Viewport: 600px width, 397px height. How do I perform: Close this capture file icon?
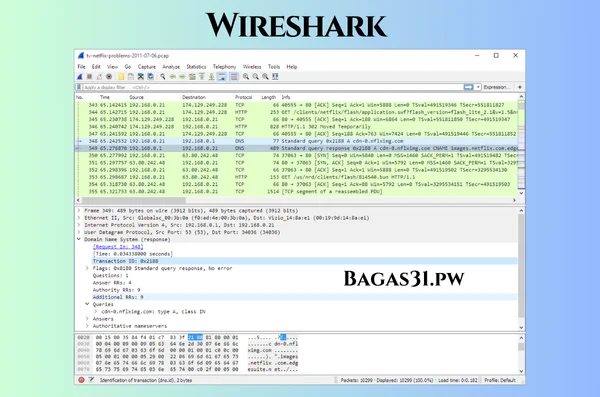tap(141, 77)
